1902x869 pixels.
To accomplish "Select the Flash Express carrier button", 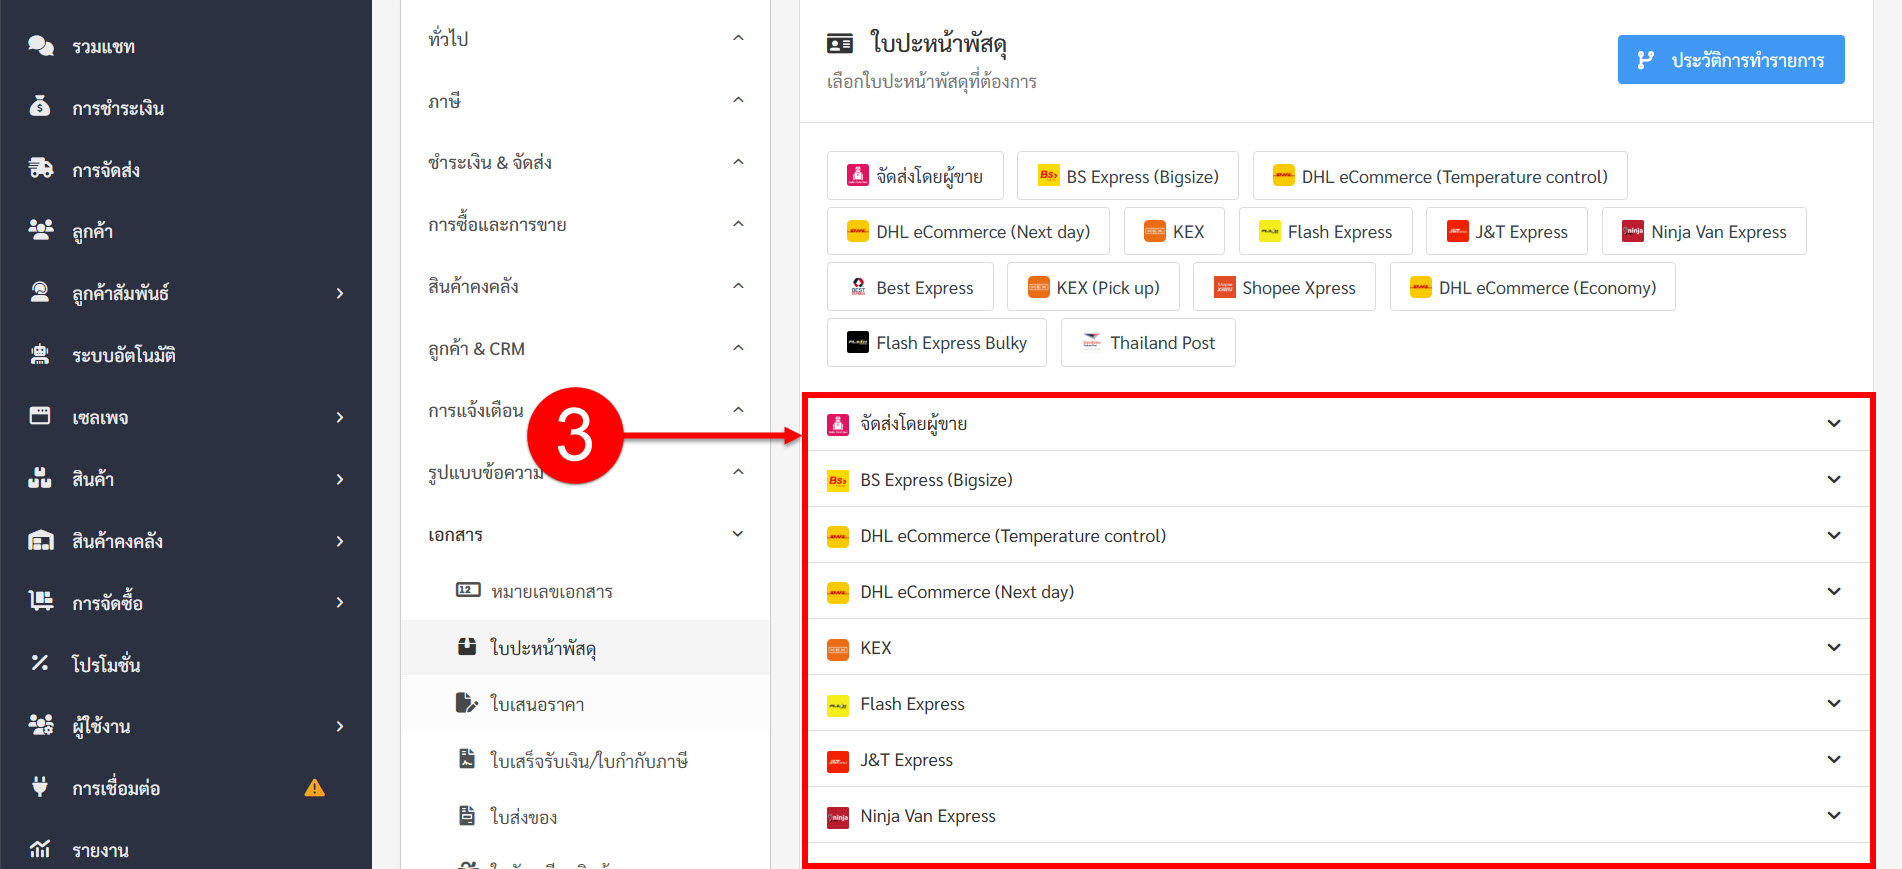I will [1326, 231].
